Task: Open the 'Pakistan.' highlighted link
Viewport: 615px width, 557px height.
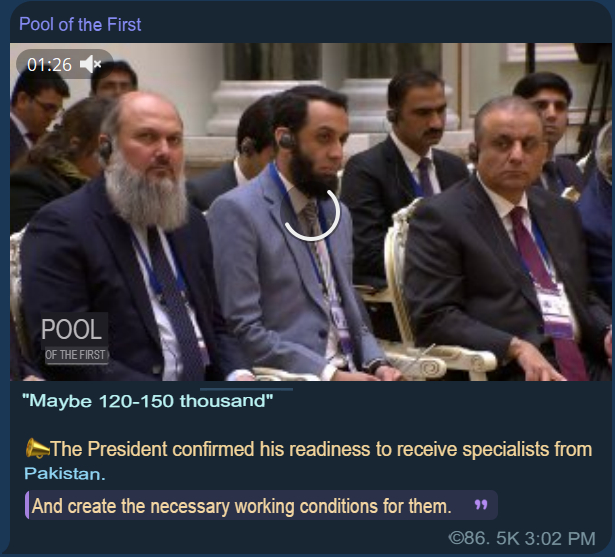Action: coord(65,474)
